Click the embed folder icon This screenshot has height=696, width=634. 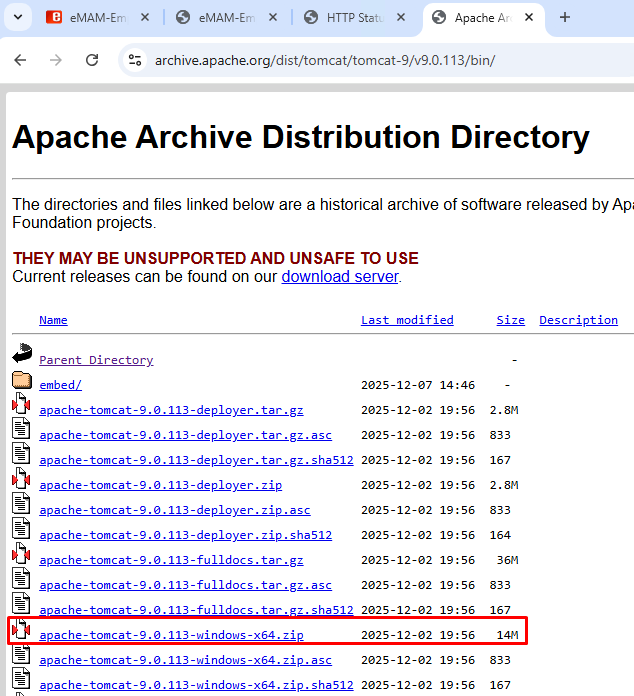[22, 380]
